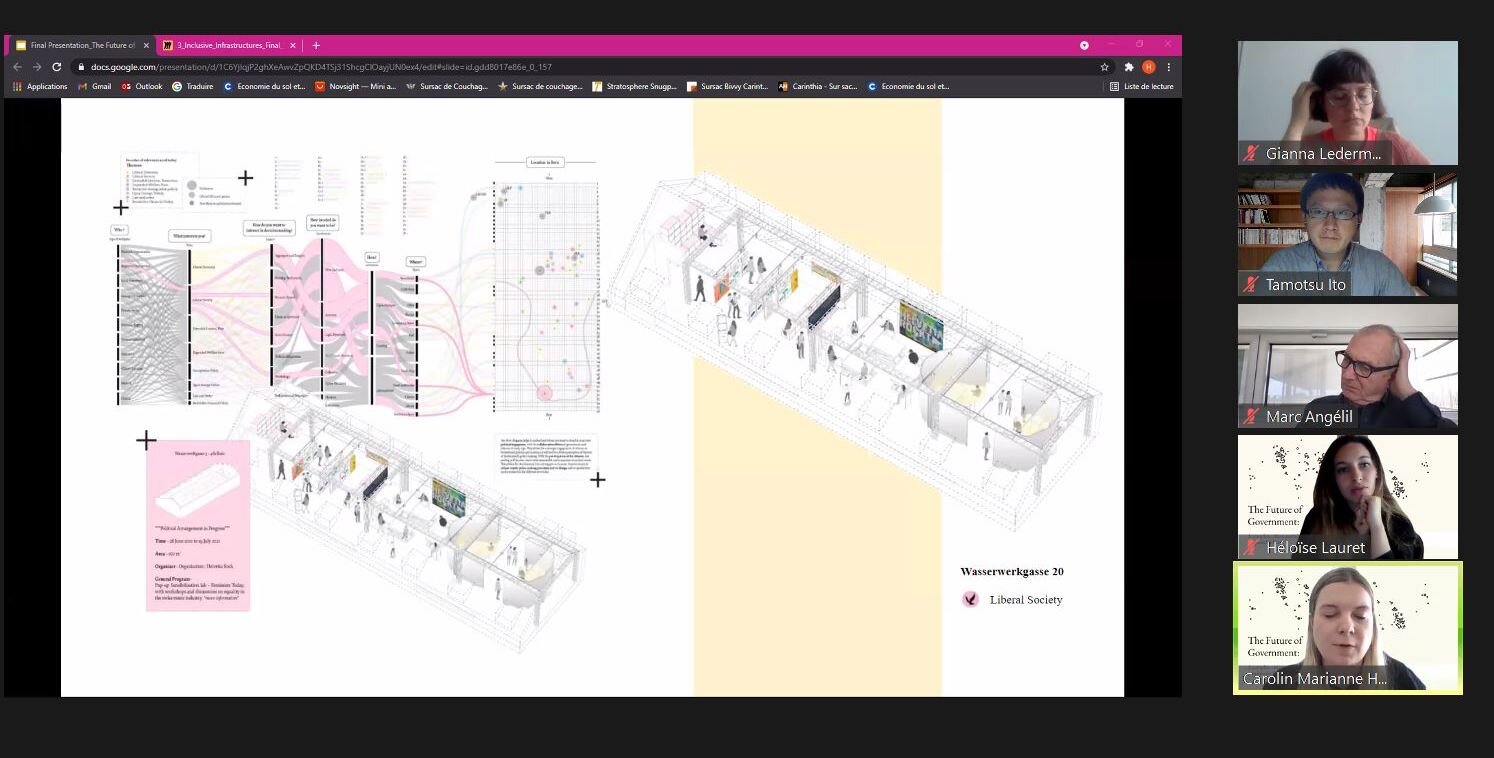Screen dimensions: 1494x758
Task: Select Tamotsu Ito video tile
Action: point(1347,234)
